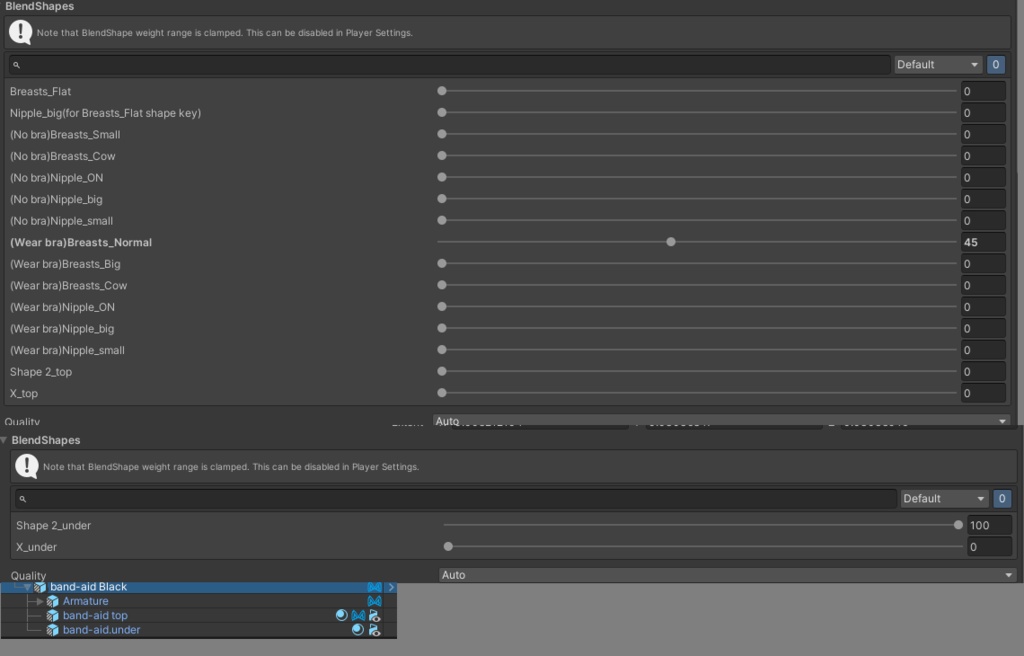Click the prefab cube icon of band-aid Black

[40, 587]
